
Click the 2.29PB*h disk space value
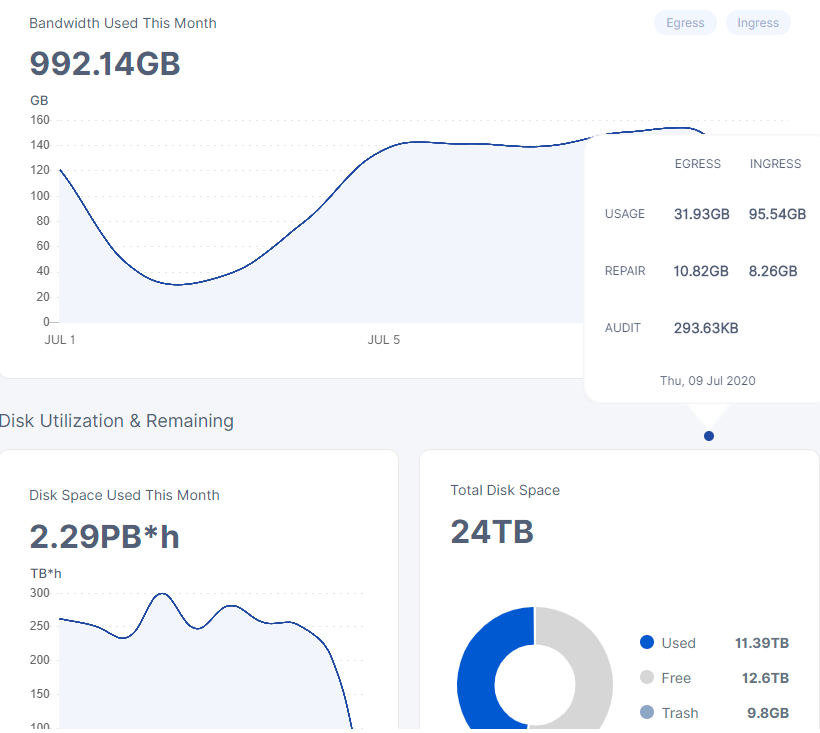coord(105,537)
